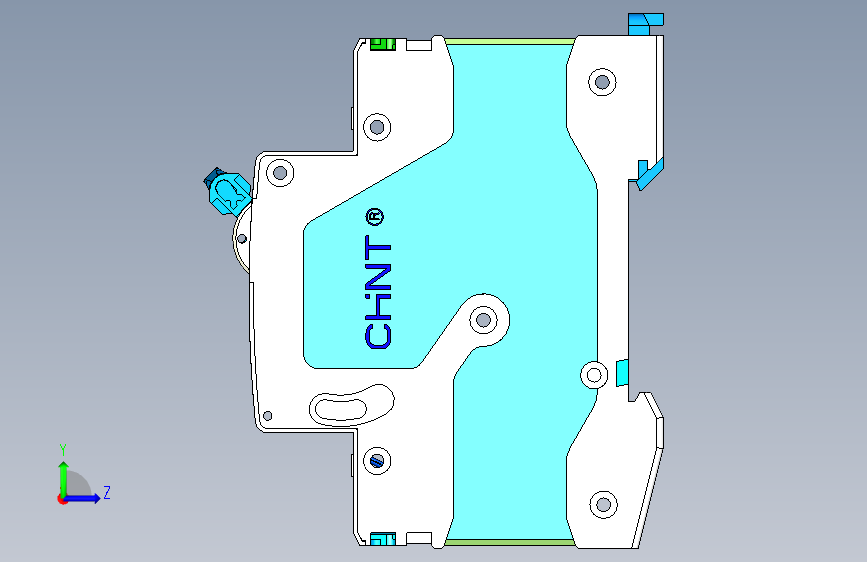Pick the rivet hole in the top-right housing

pos(602,82)
